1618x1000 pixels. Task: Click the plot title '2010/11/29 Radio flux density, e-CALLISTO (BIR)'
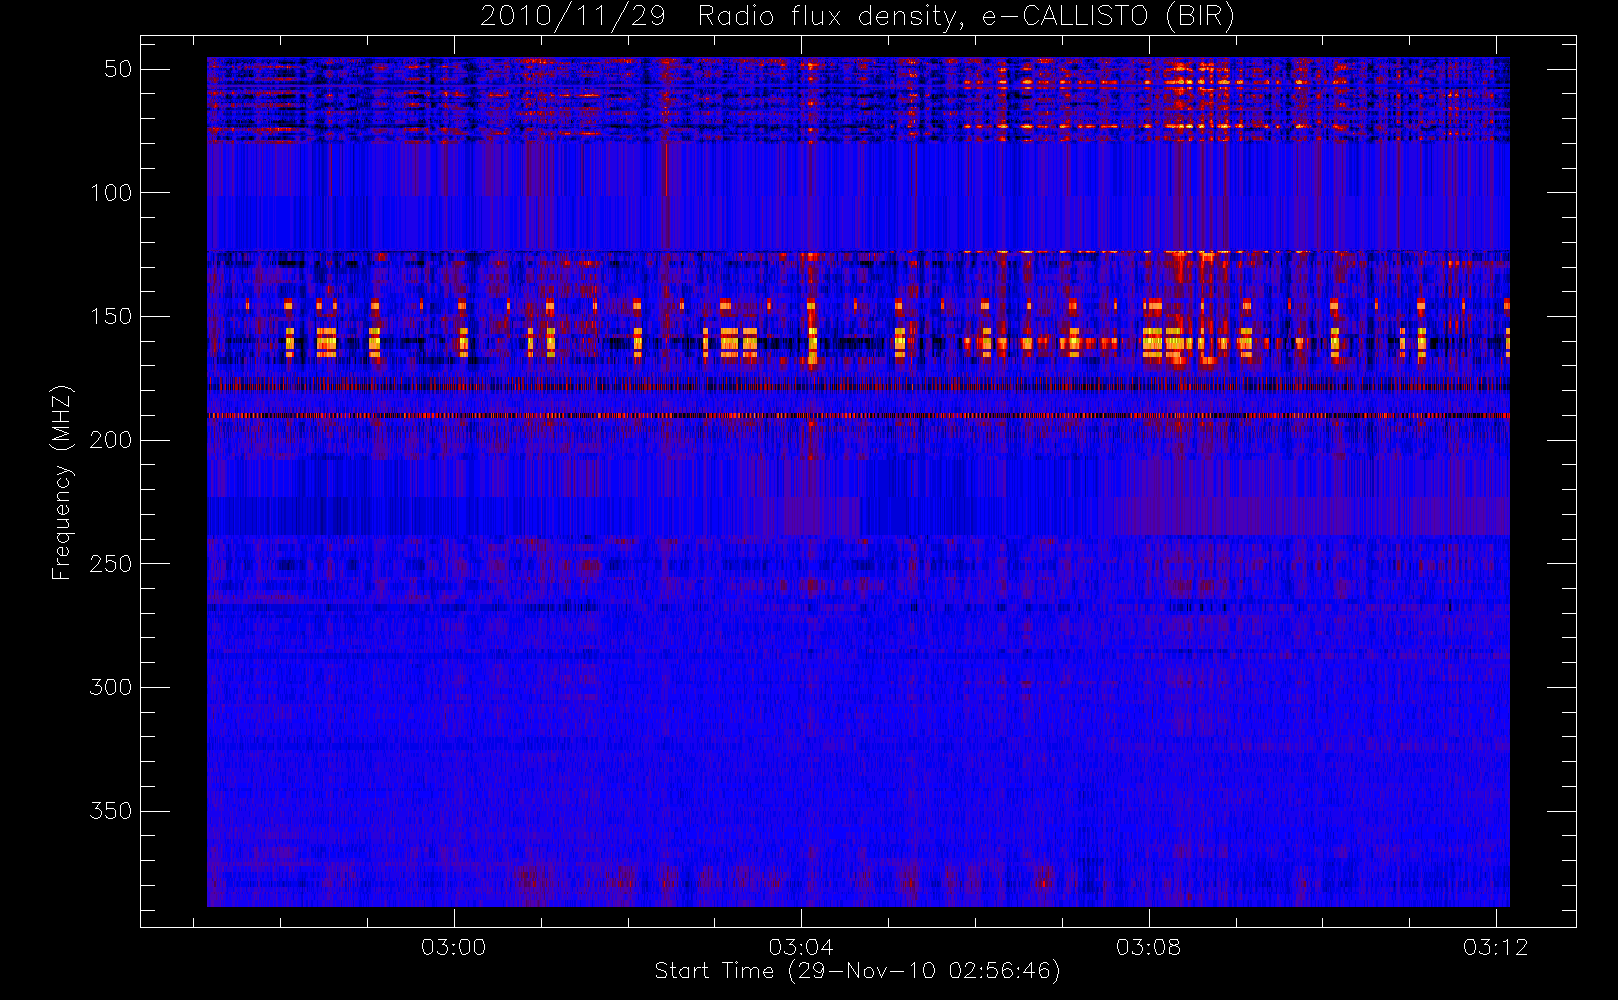point(857,17)
